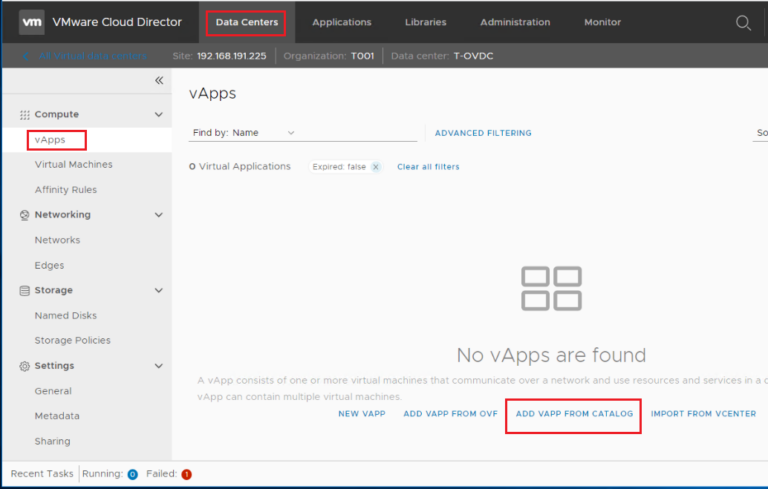Click the VMware vm logo icon
This screenshot has height=489, width=768.
(x=32, y=22)
